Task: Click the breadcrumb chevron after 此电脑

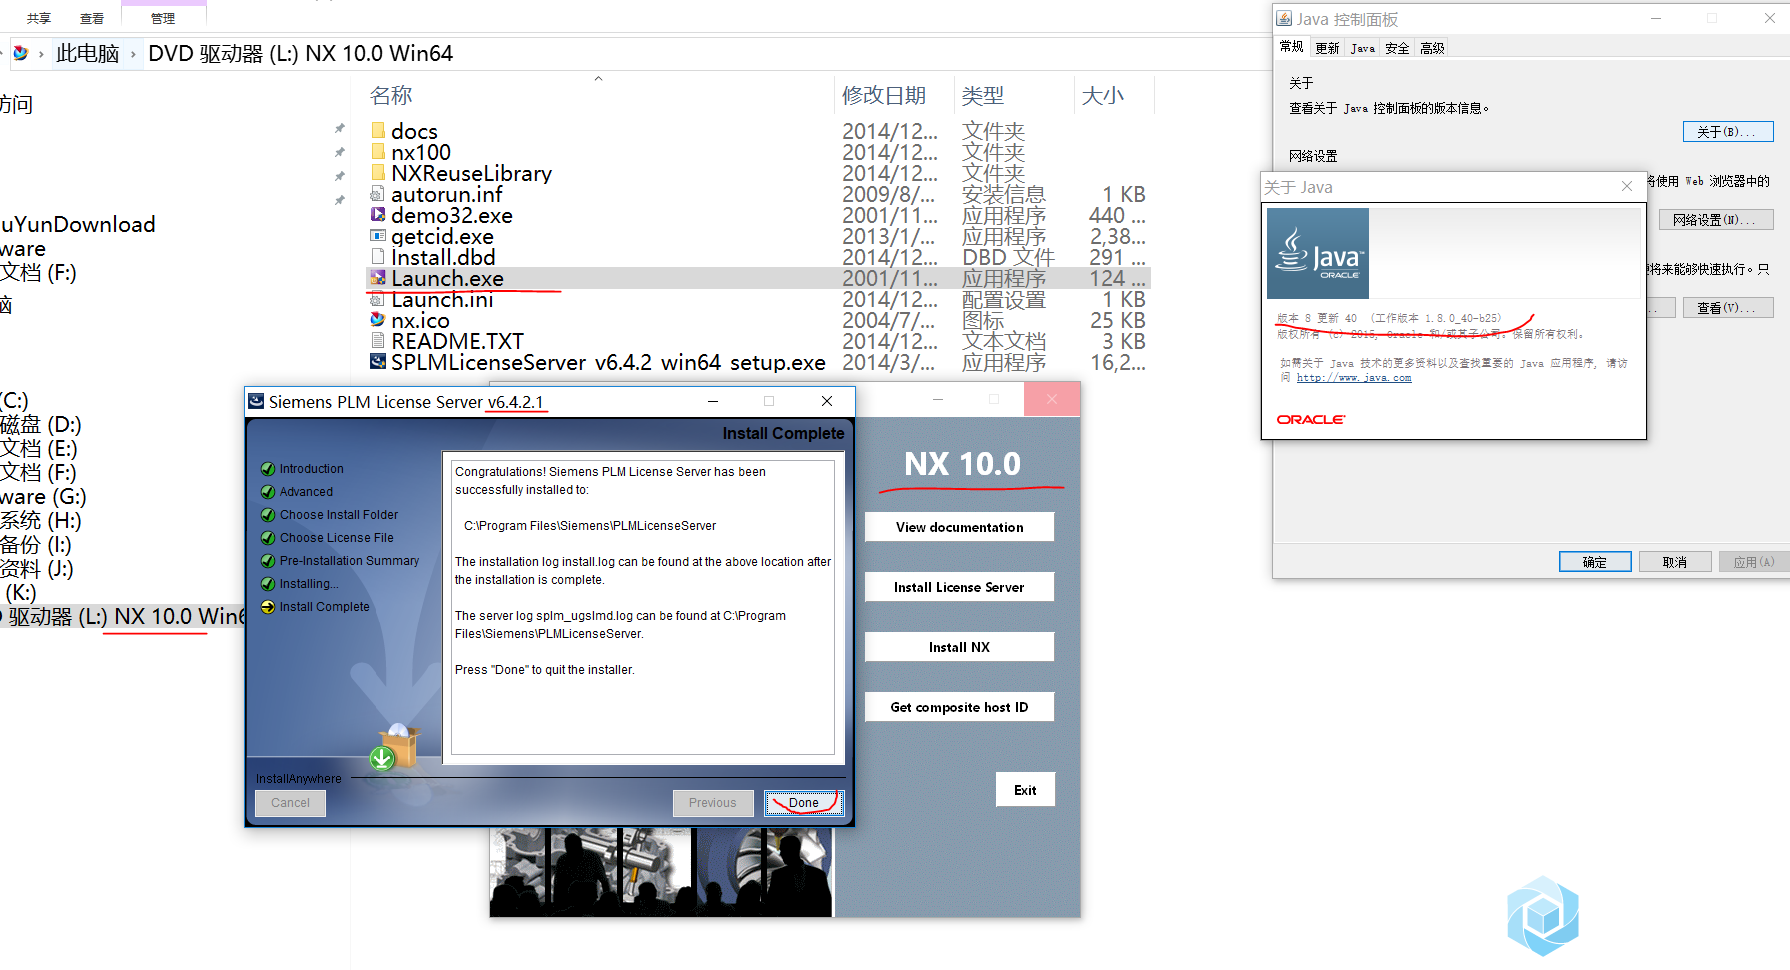Action: pos(133,54)
